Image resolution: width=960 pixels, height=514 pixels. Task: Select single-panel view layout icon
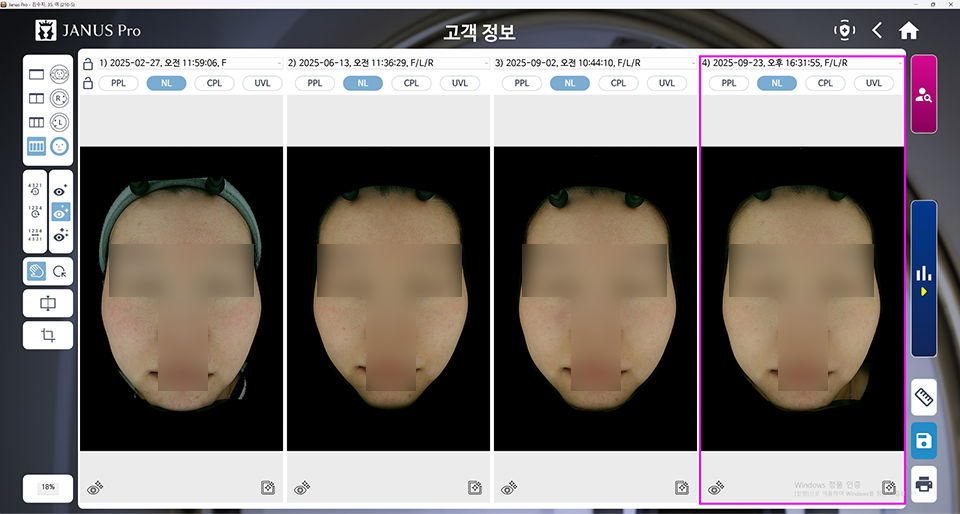(37, 74)
